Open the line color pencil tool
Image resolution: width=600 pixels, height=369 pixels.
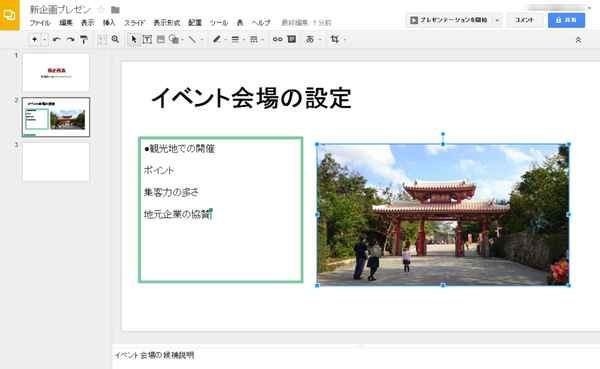click(x=217, y=39)
